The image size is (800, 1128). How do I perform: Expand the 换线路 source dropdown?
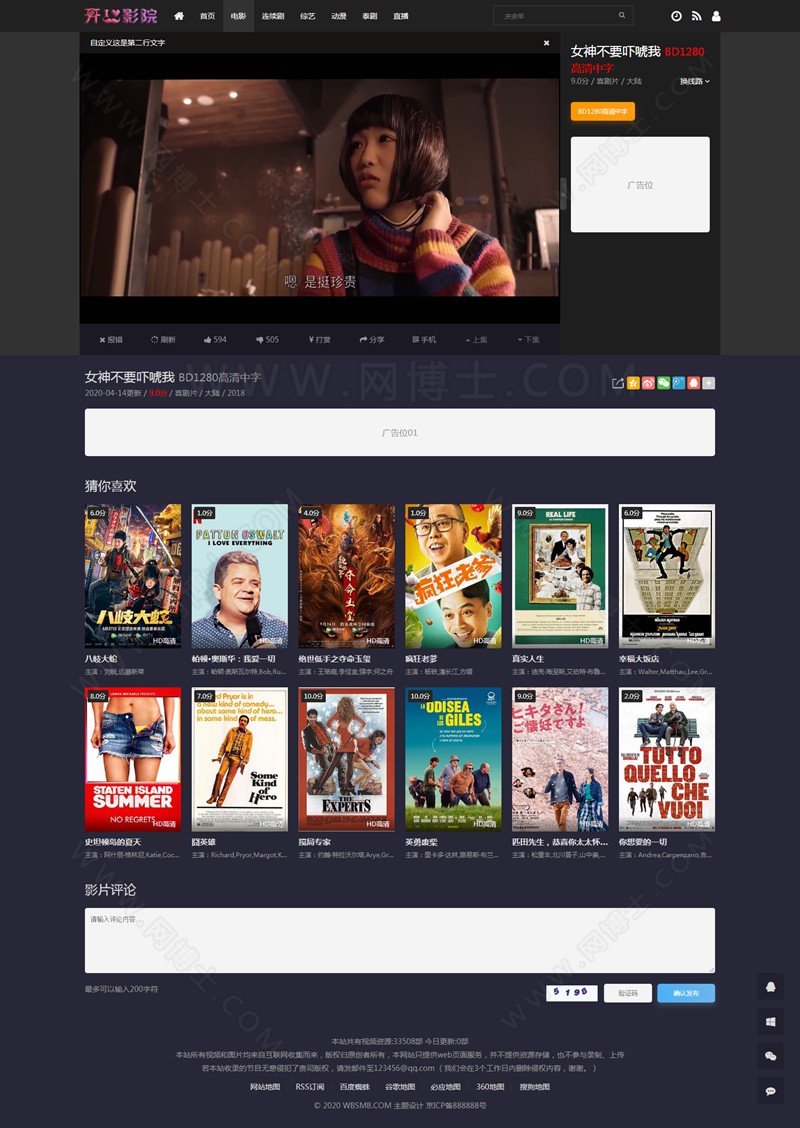[695, 81]
